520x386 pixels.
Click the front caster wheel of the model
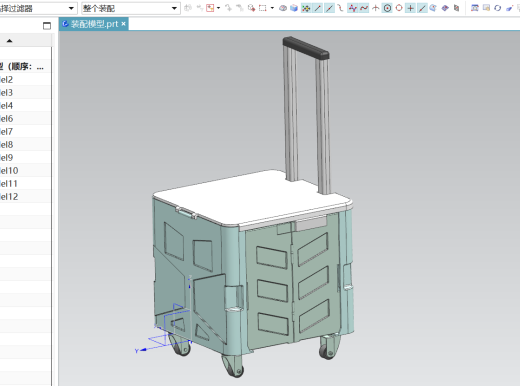coord(233,367)
